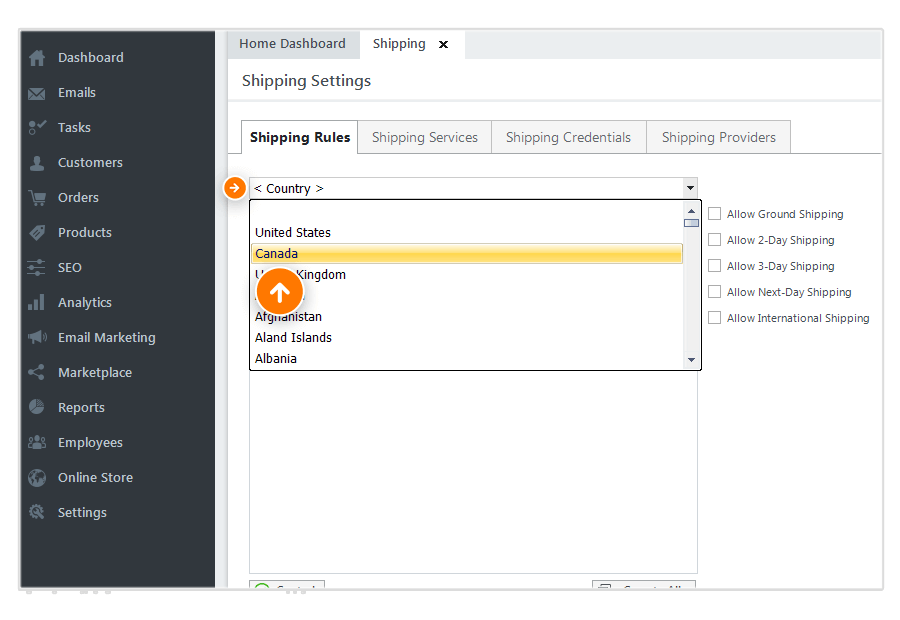Open Online Store section
The width and height of the screenshot is (900, 620).
coord(95,478)
